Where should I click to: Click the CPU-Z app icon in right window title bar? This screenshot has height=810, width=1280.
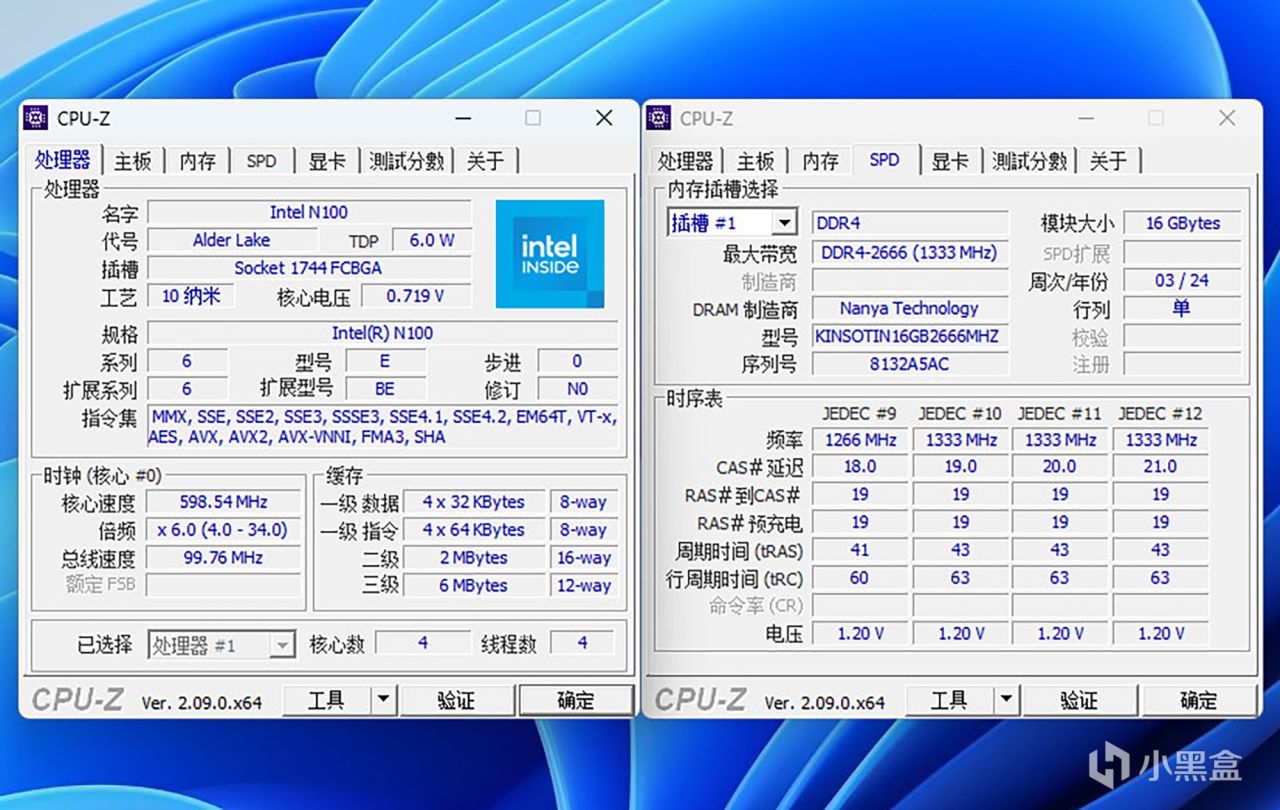pos(658,118)
